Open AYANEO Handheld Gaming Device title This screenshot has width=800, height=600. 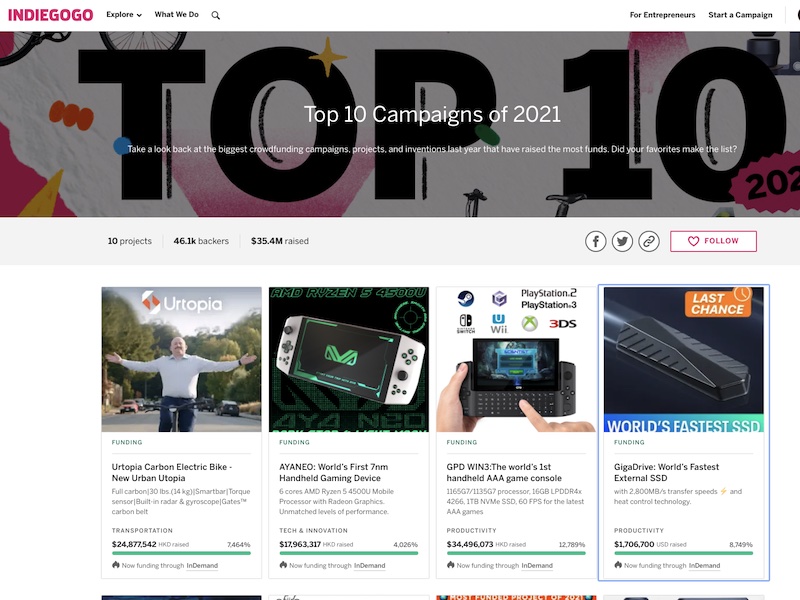(334, 472)
